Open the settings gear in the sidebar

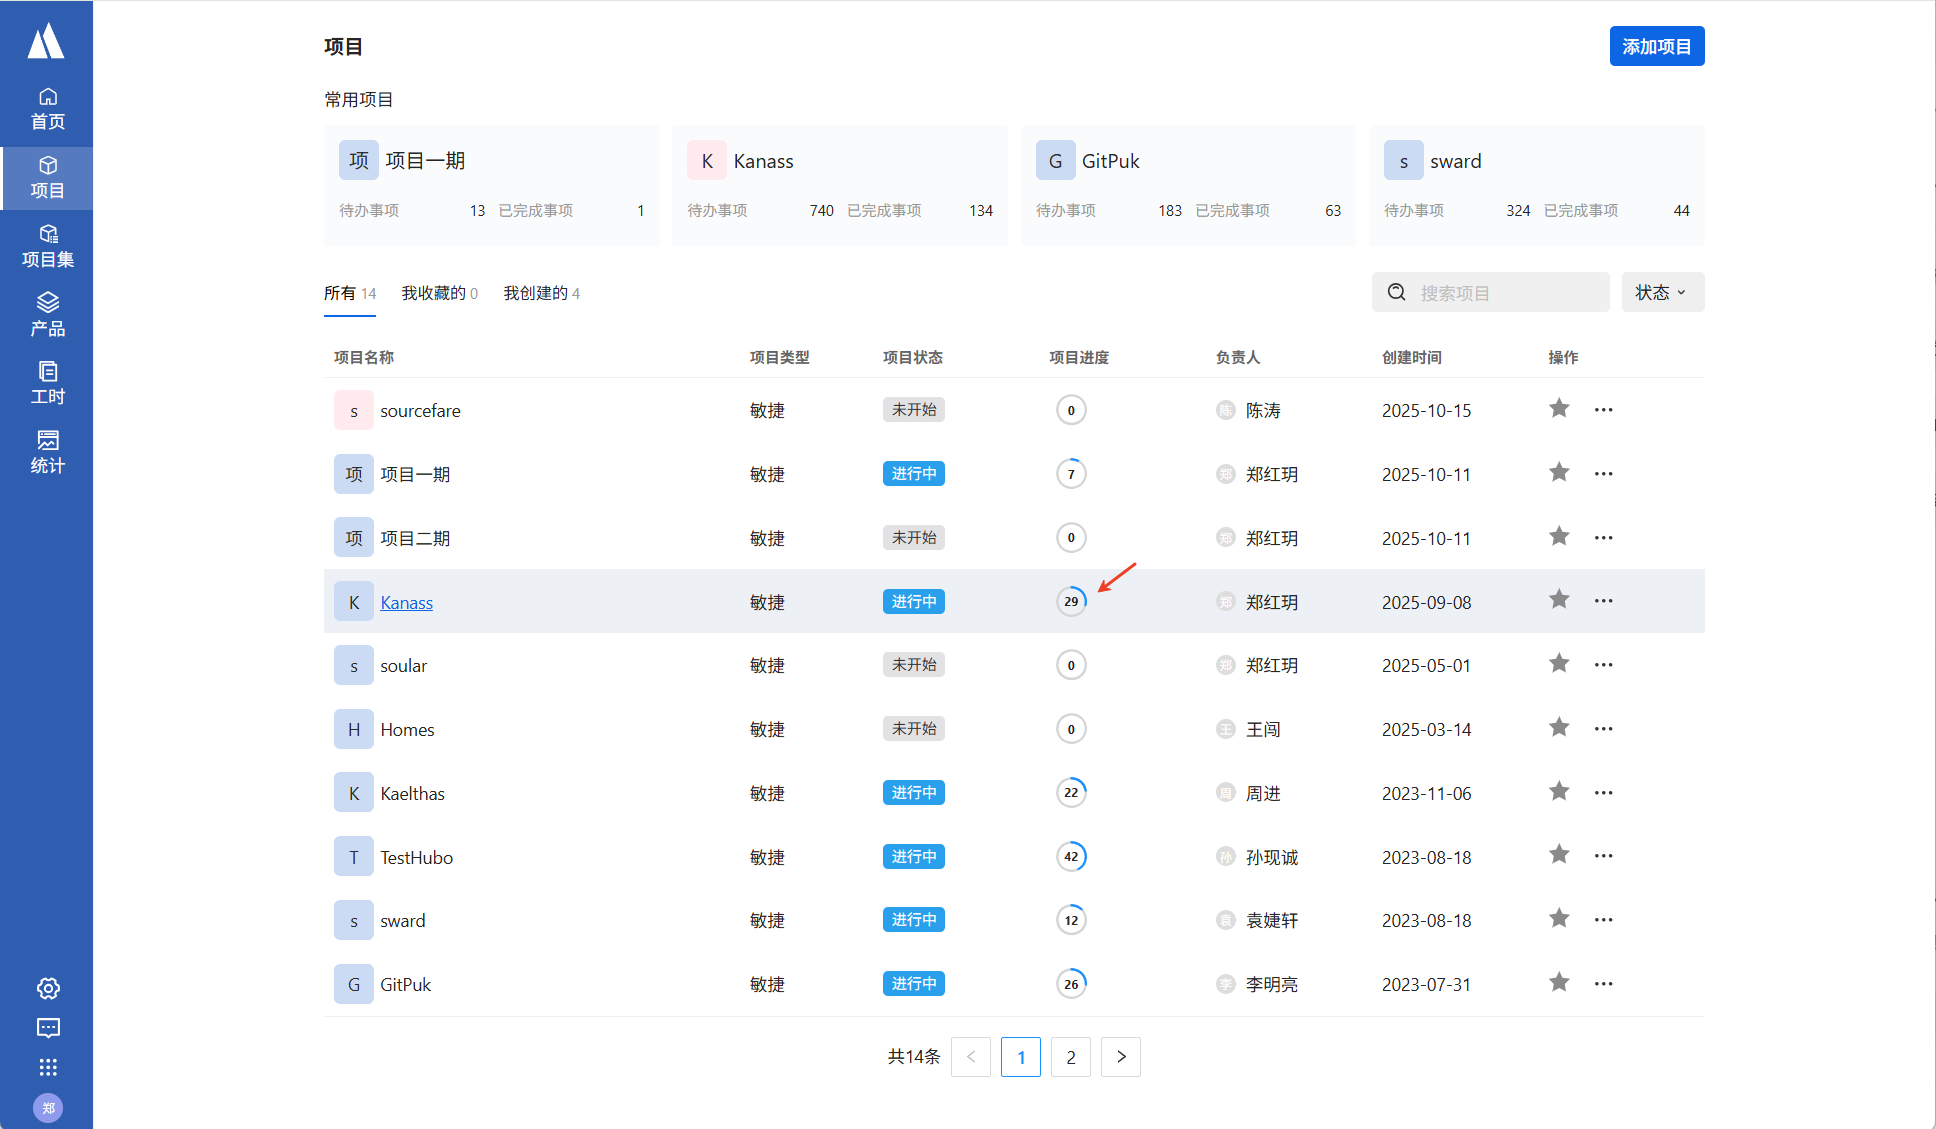(x=48, y=988)
